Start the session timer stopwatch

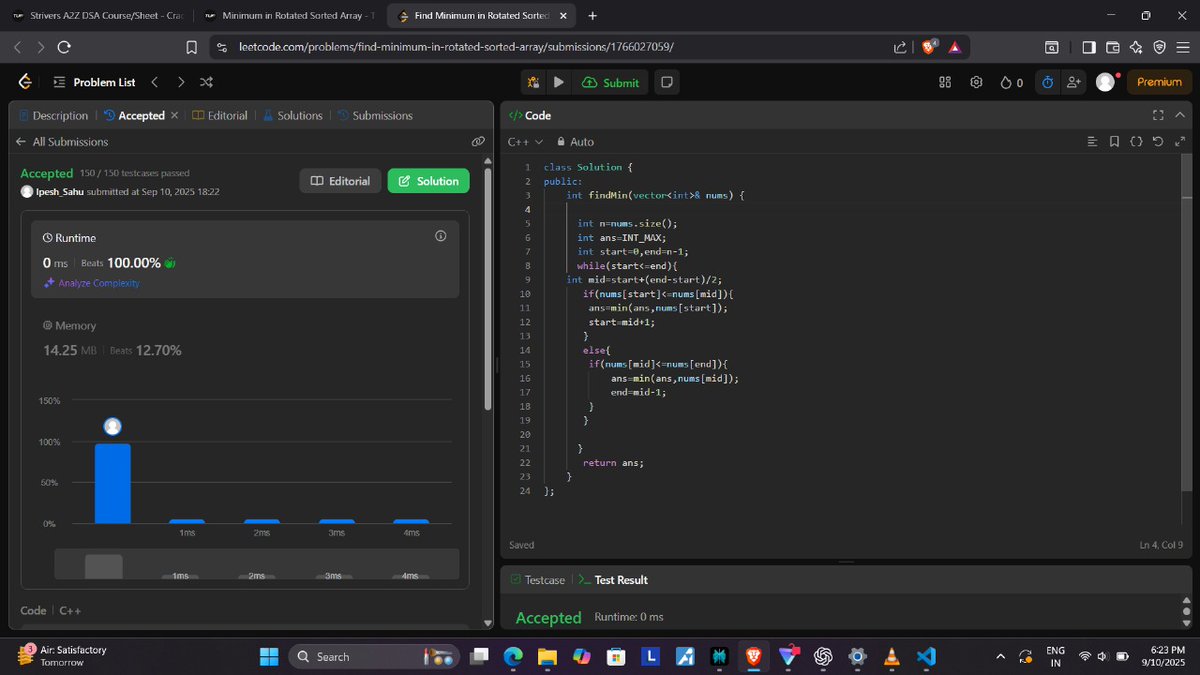click(1046, 83)
